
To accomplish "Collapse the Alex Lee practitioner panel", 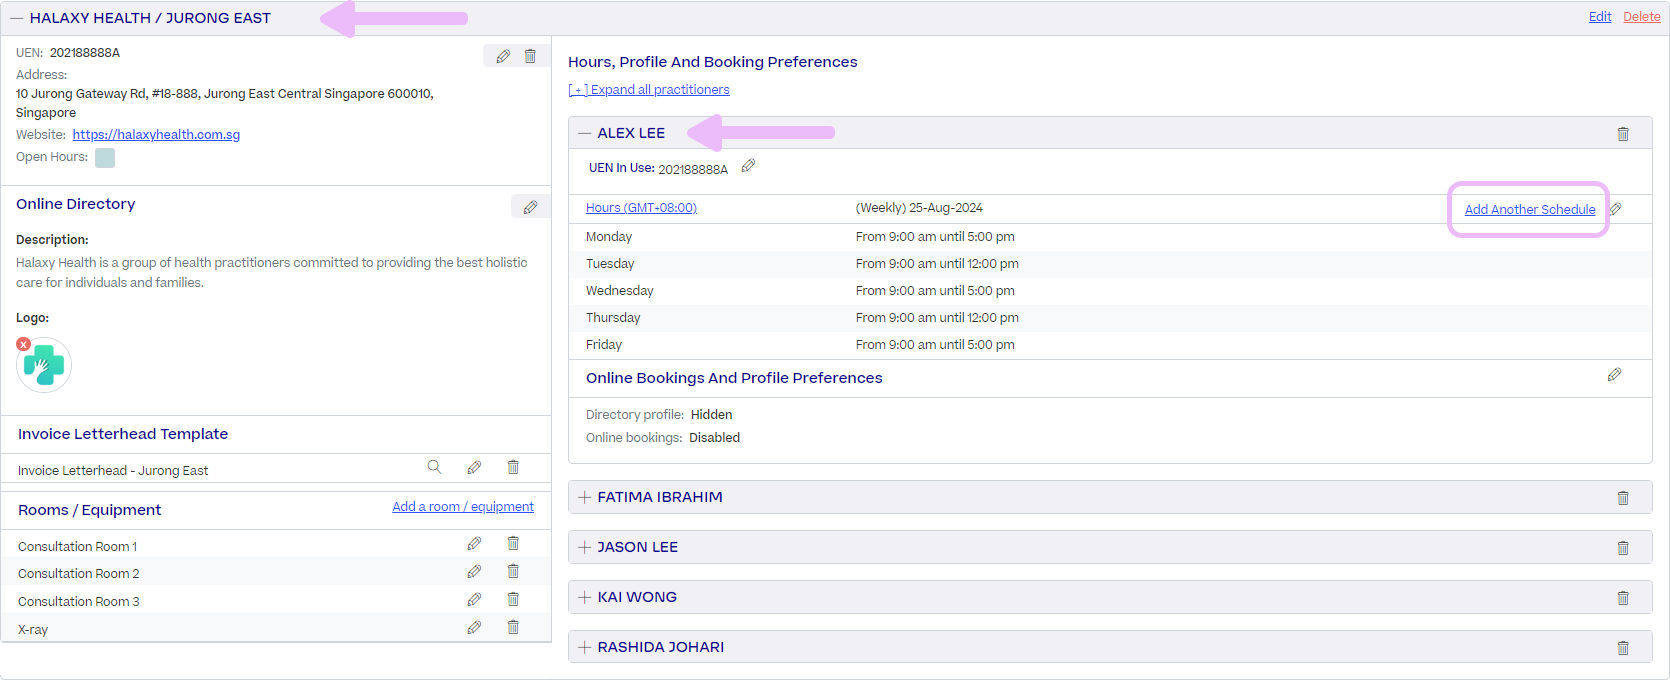I will coord(585,133).
